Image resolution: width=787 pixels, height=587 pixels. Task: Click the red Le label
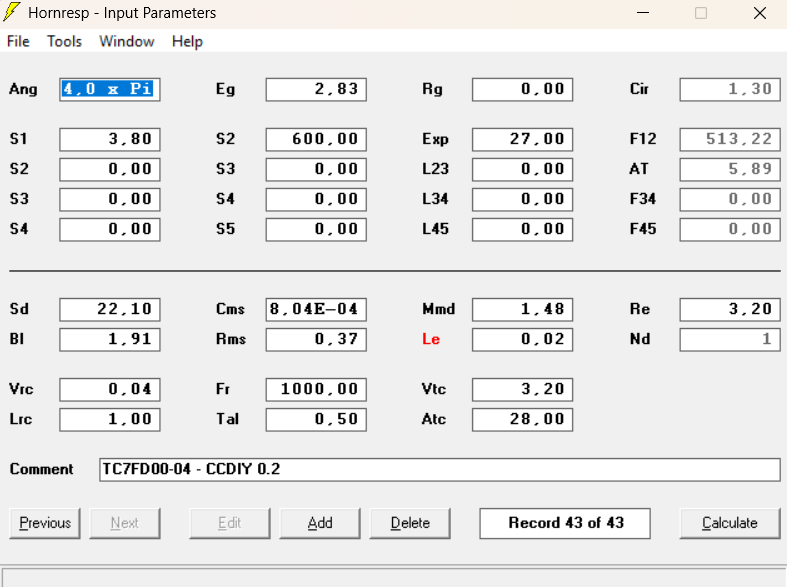tap(431, 339)
